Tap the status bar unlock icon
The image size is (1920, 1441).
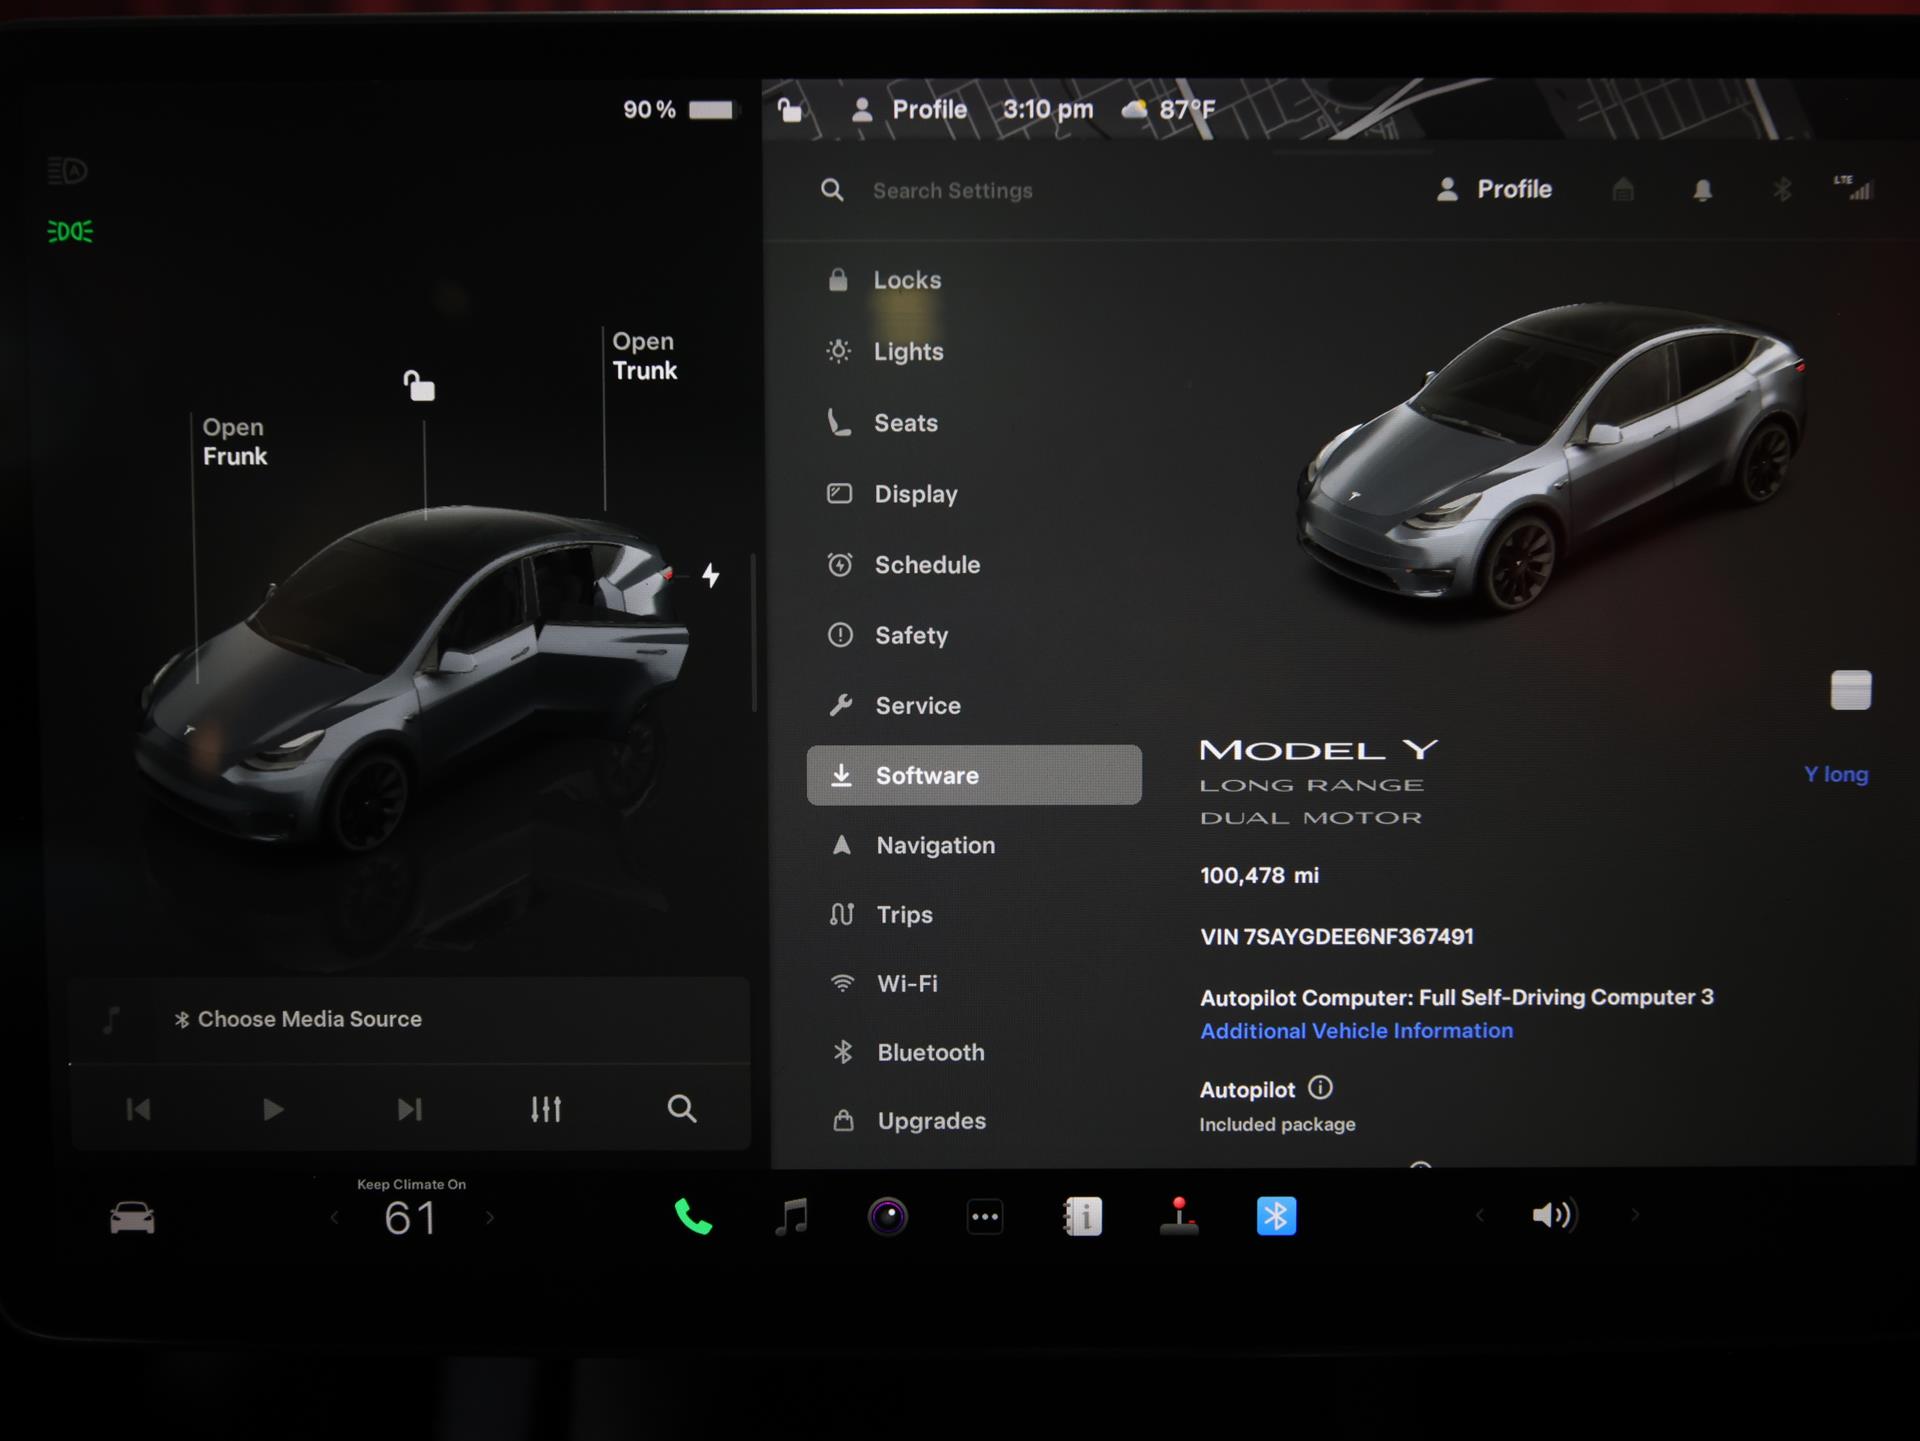[x=790, y=109]
